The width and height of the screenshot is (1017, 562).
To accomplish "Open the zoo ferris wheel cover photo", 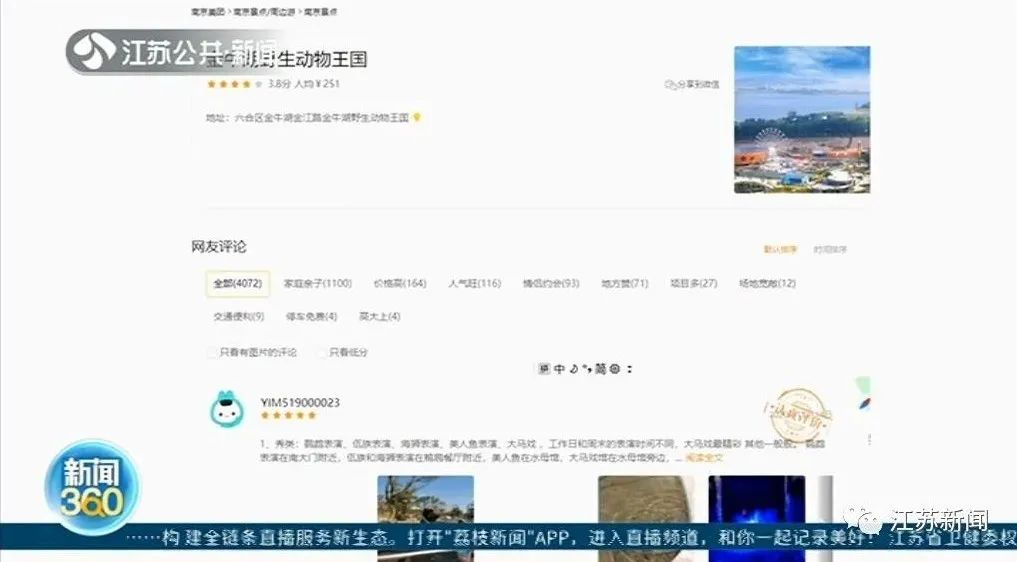I will (801, 119).
